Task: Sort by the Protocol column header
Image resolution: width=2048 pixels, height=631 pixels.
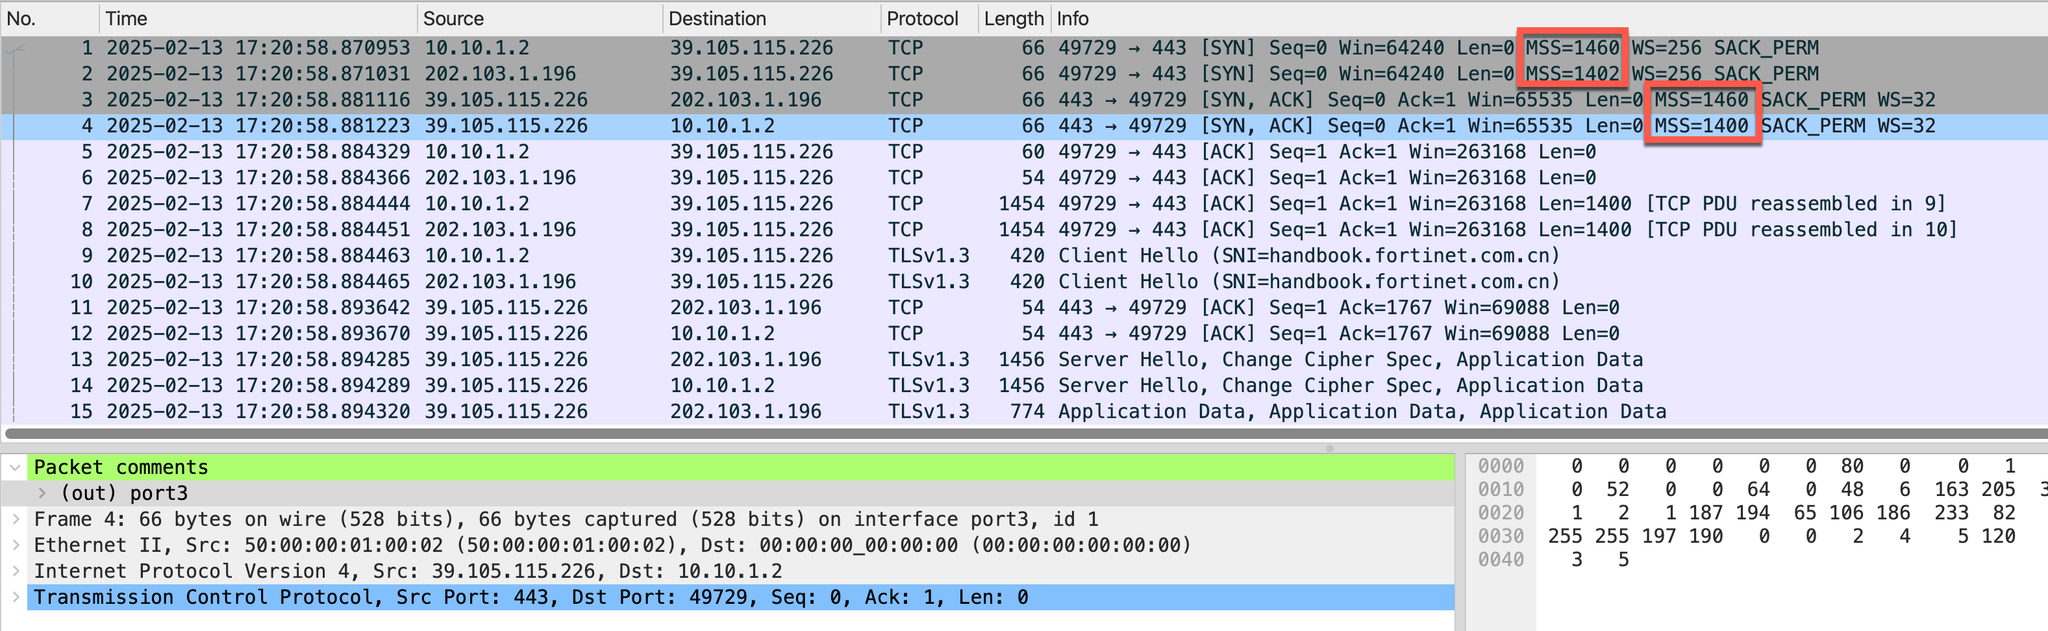Action: (x=929, y=18)
